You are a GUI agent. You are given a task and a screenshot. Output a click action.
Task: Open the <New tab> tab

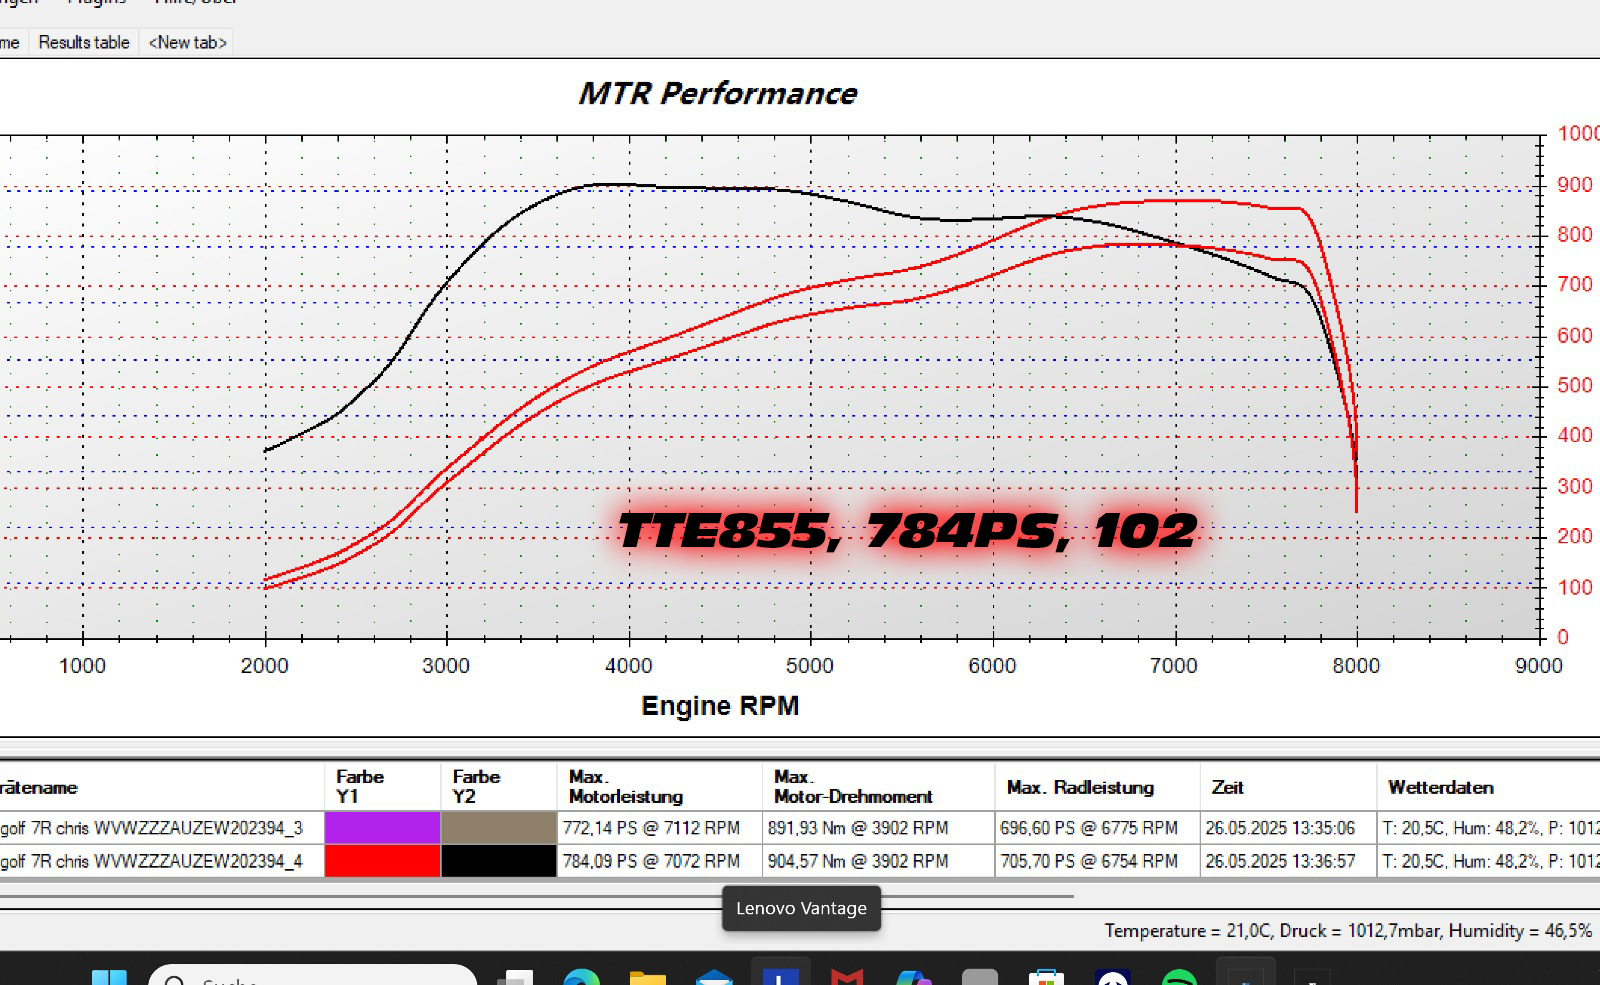click(x=187, y=42)
